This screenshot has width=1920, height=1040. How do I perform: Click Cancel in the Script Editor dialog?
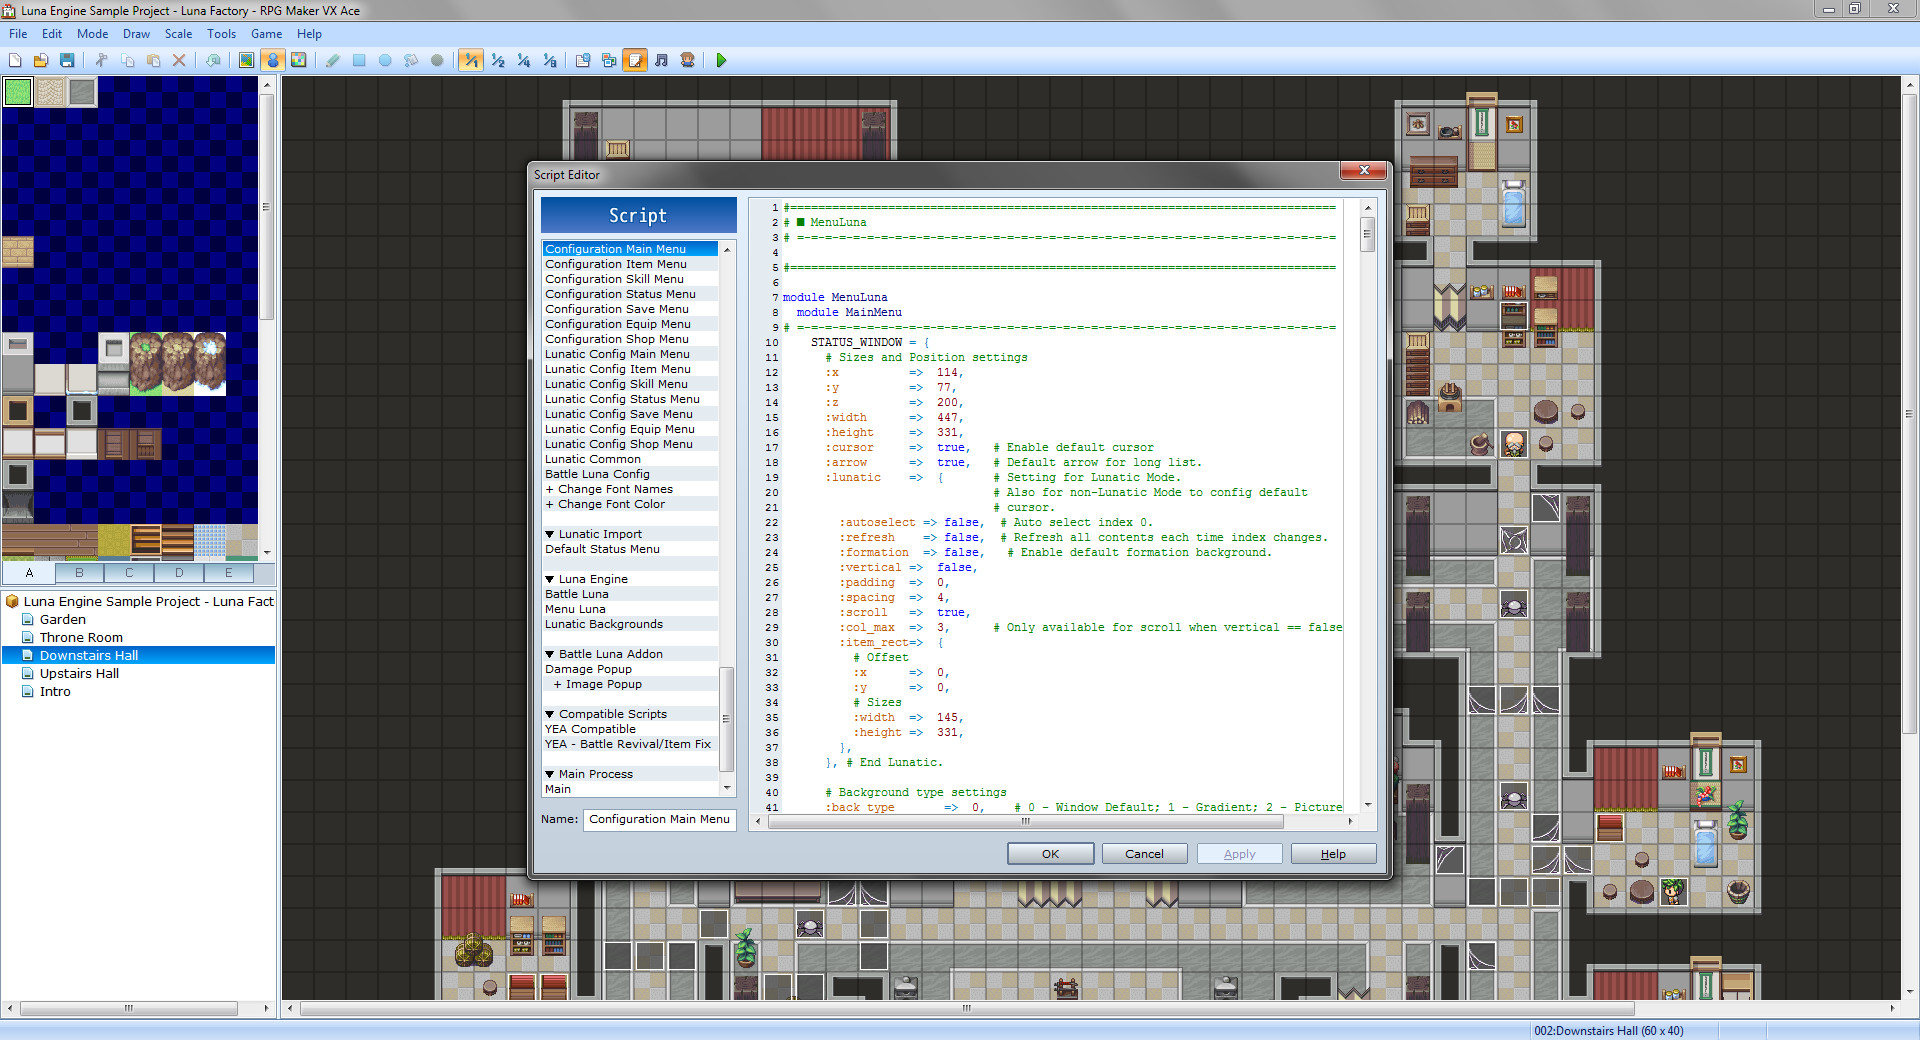pos(1143,853)
